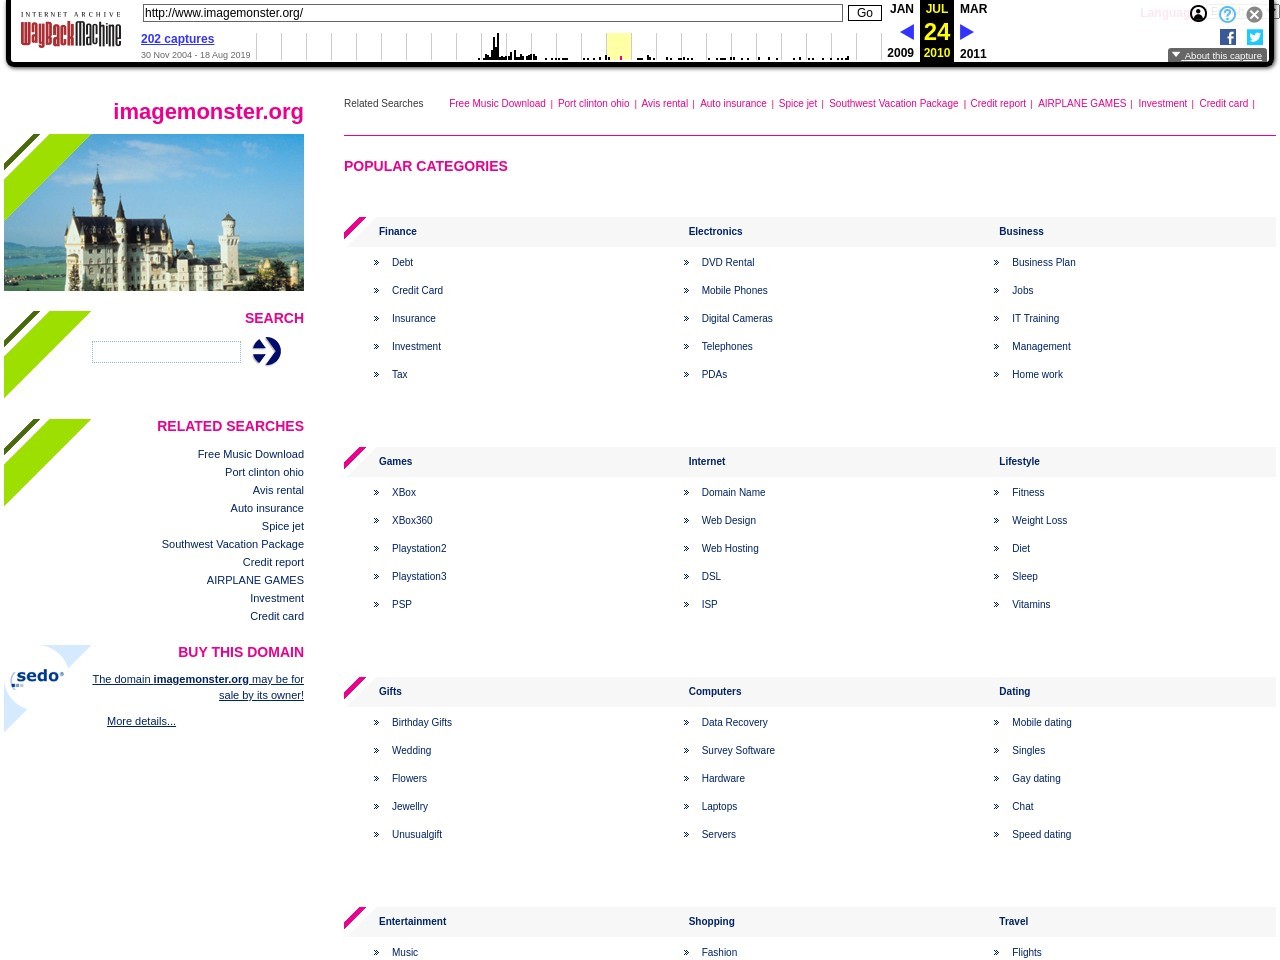
Task: Click the Go button
Action: tap(864, 13)
